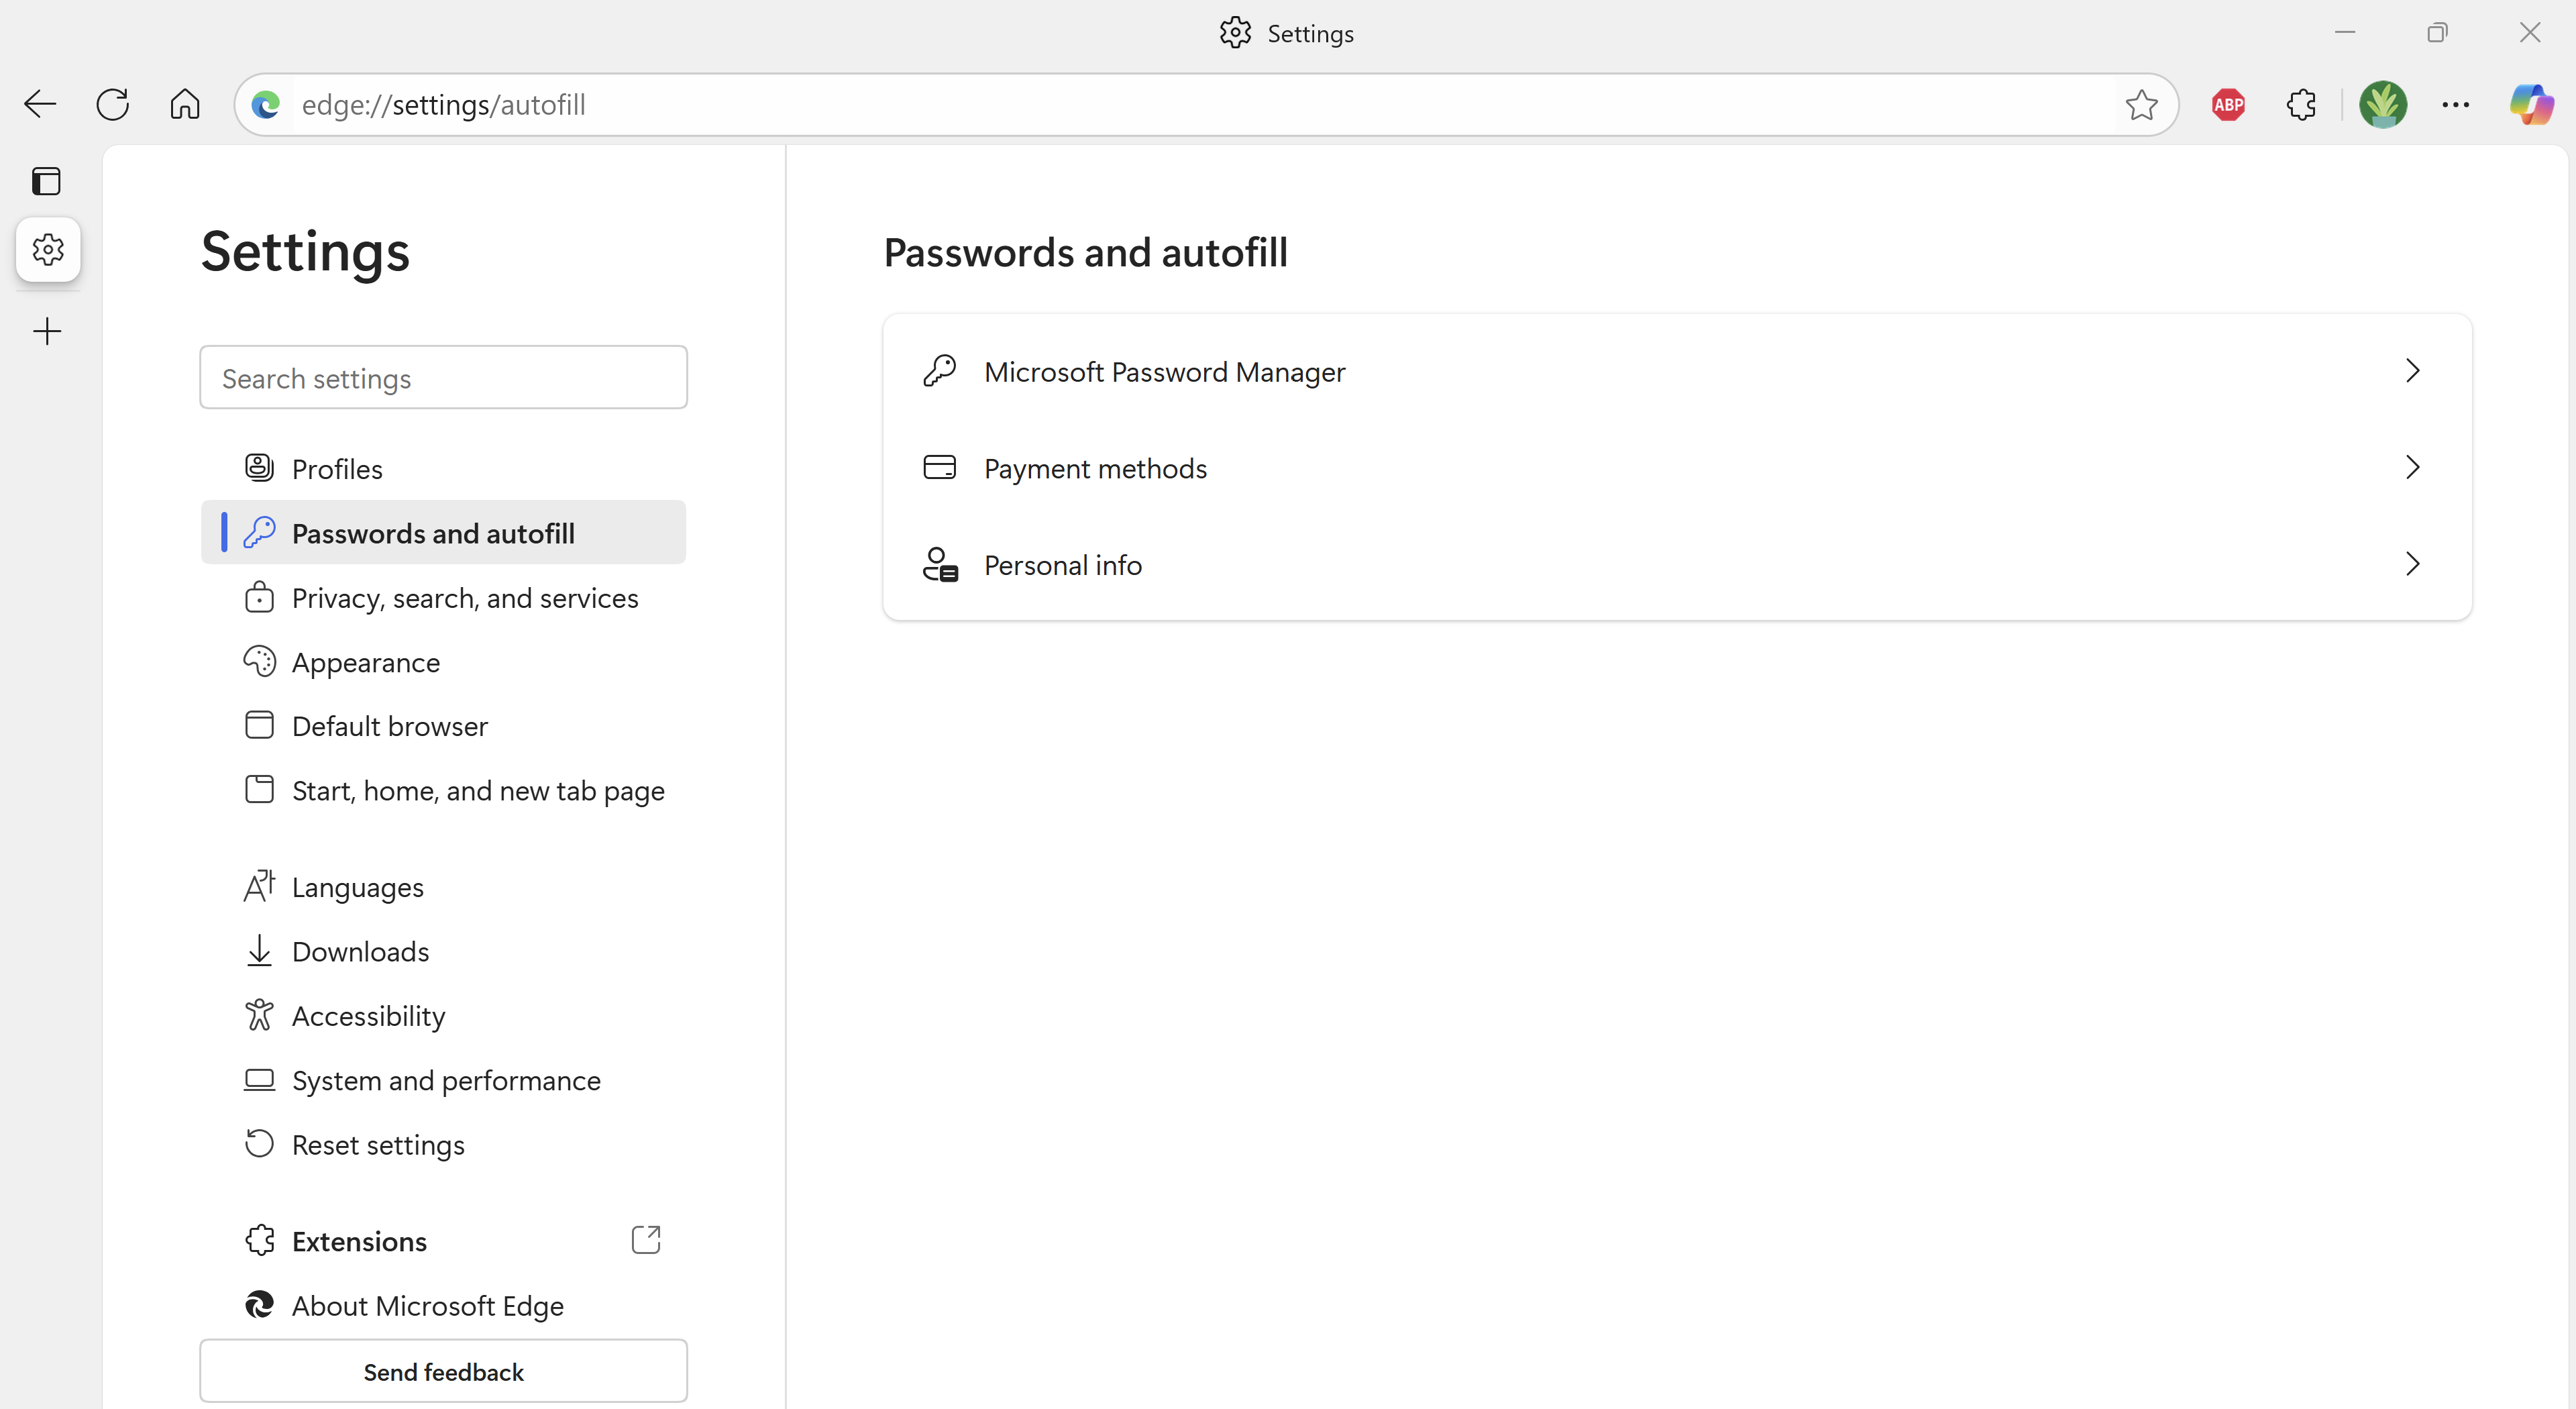The image size is (2576, 1409).
Task: Click the plant profile avatar
Action: (2383, 104)
